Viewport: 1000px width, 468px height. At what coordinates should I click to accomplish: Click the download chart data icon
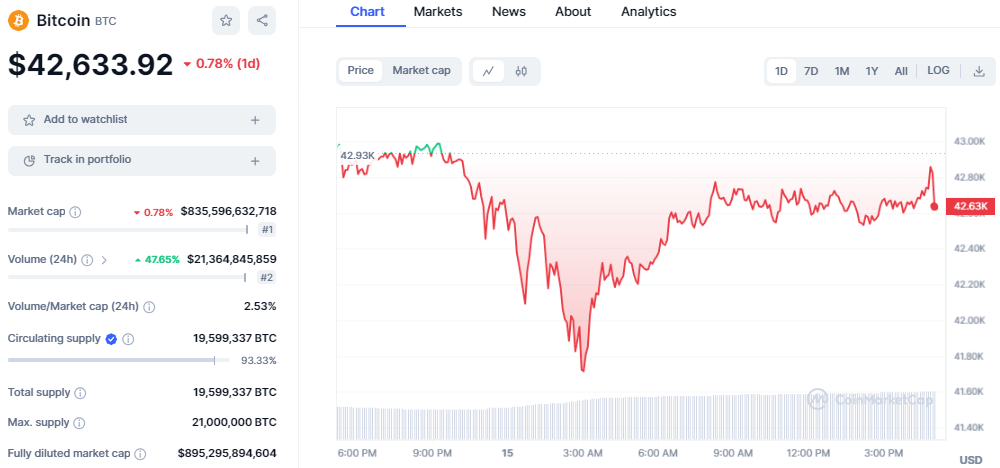pyautogui.click(x=979, y=71)
